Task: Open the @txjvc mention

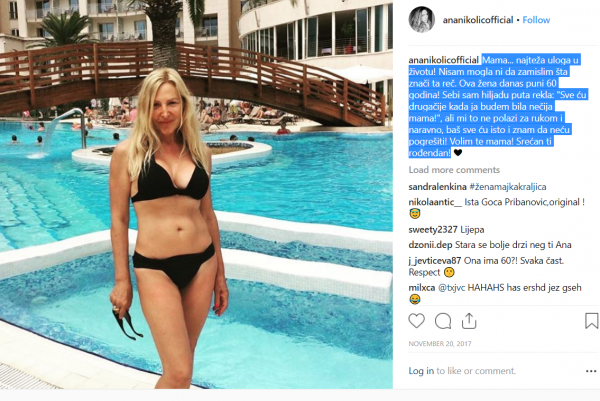Action: pos(452,288)
